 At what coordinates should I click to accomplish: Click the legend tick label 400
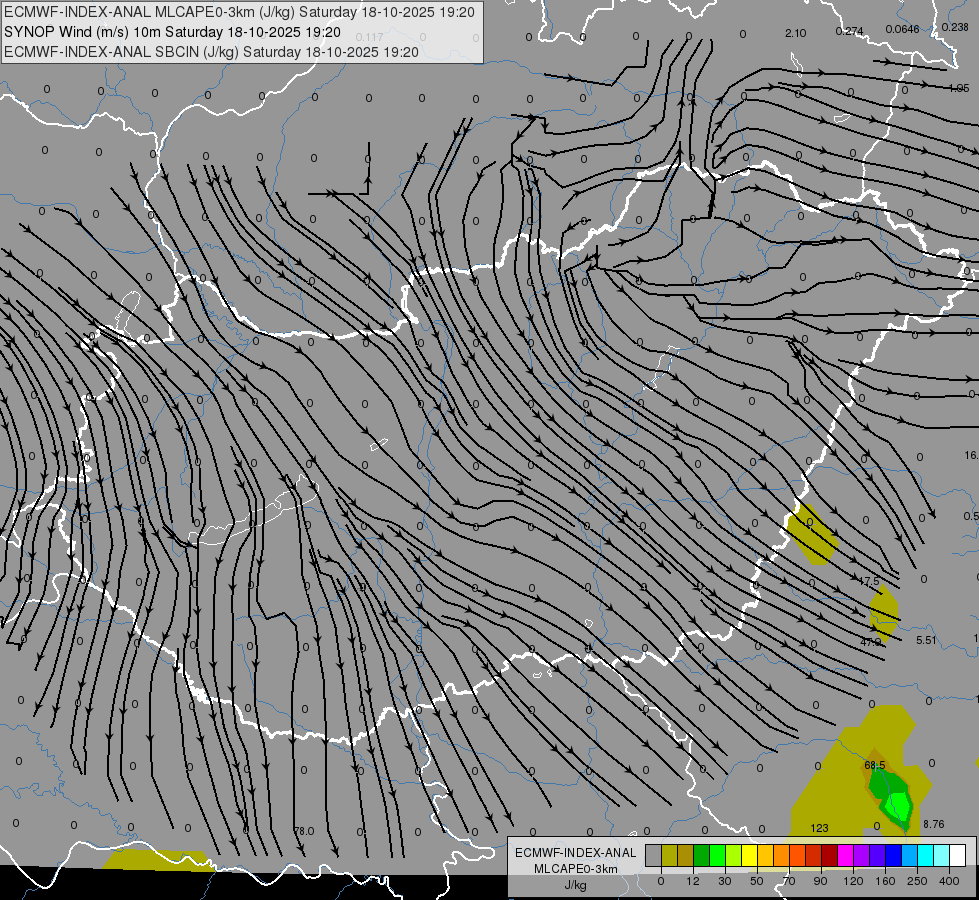tap(949, 882)
